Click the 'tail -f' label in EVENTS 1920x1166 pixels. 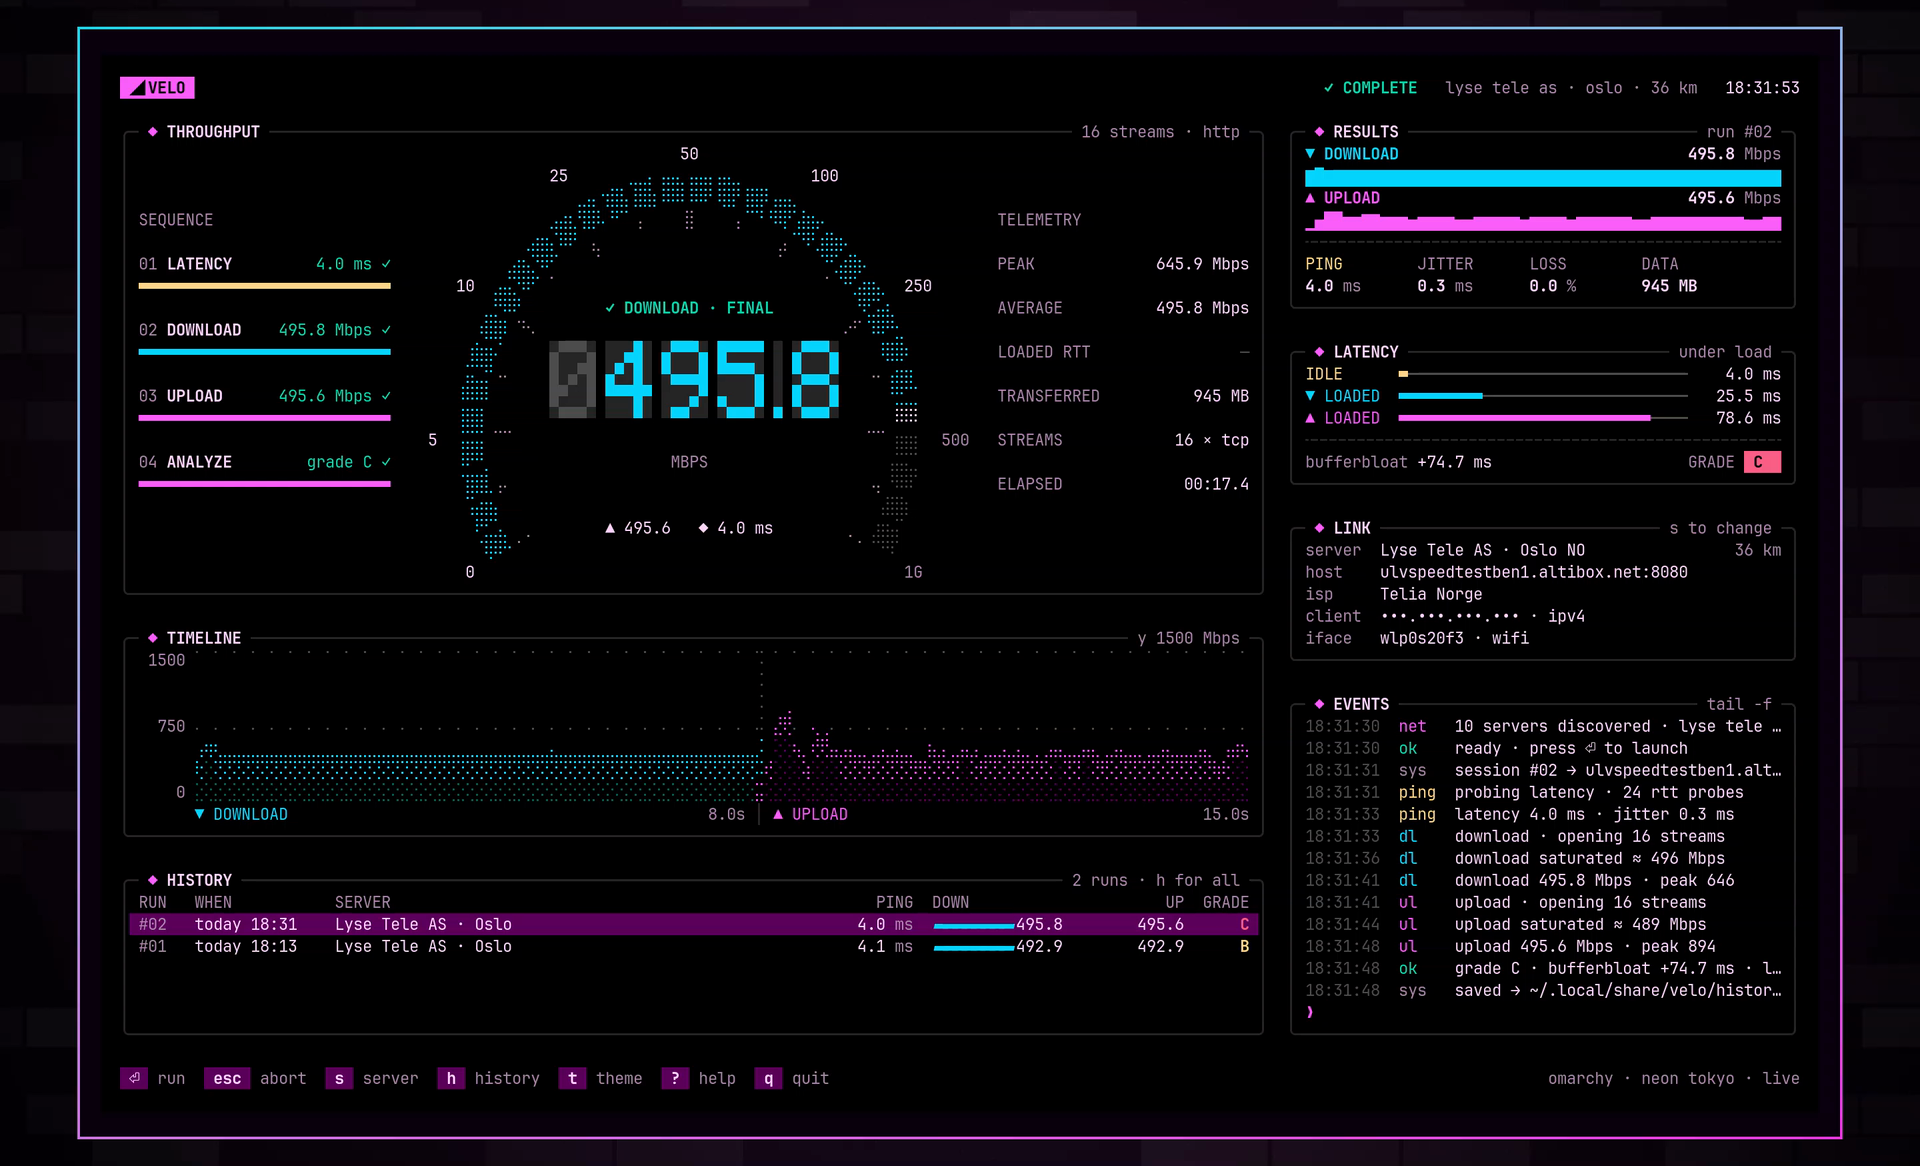(x=1739, y=704)
